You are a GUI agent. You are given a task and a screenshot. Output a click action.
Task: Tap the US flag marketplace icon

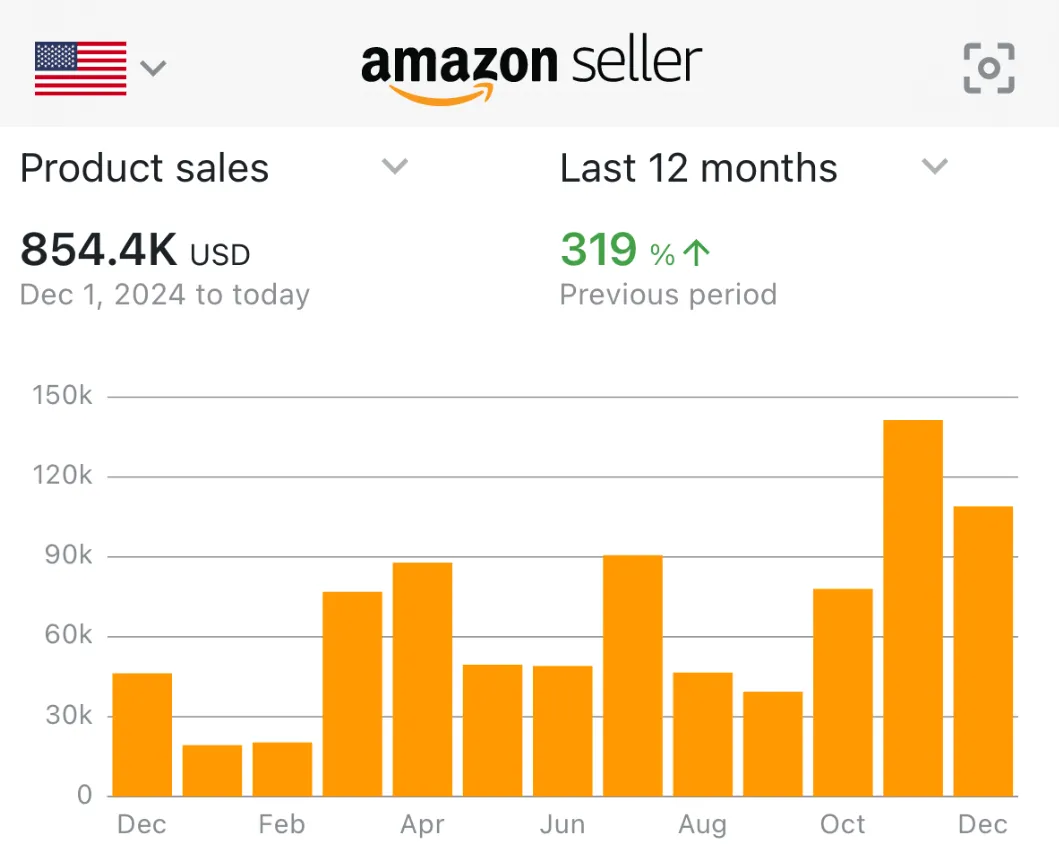81,68
